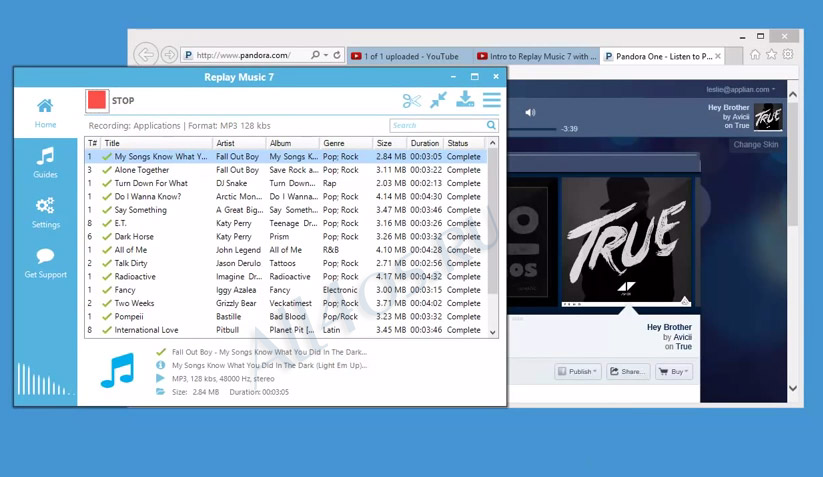Select the 'Radioactive' track row

pyautogui.click(x=286, y=277)
